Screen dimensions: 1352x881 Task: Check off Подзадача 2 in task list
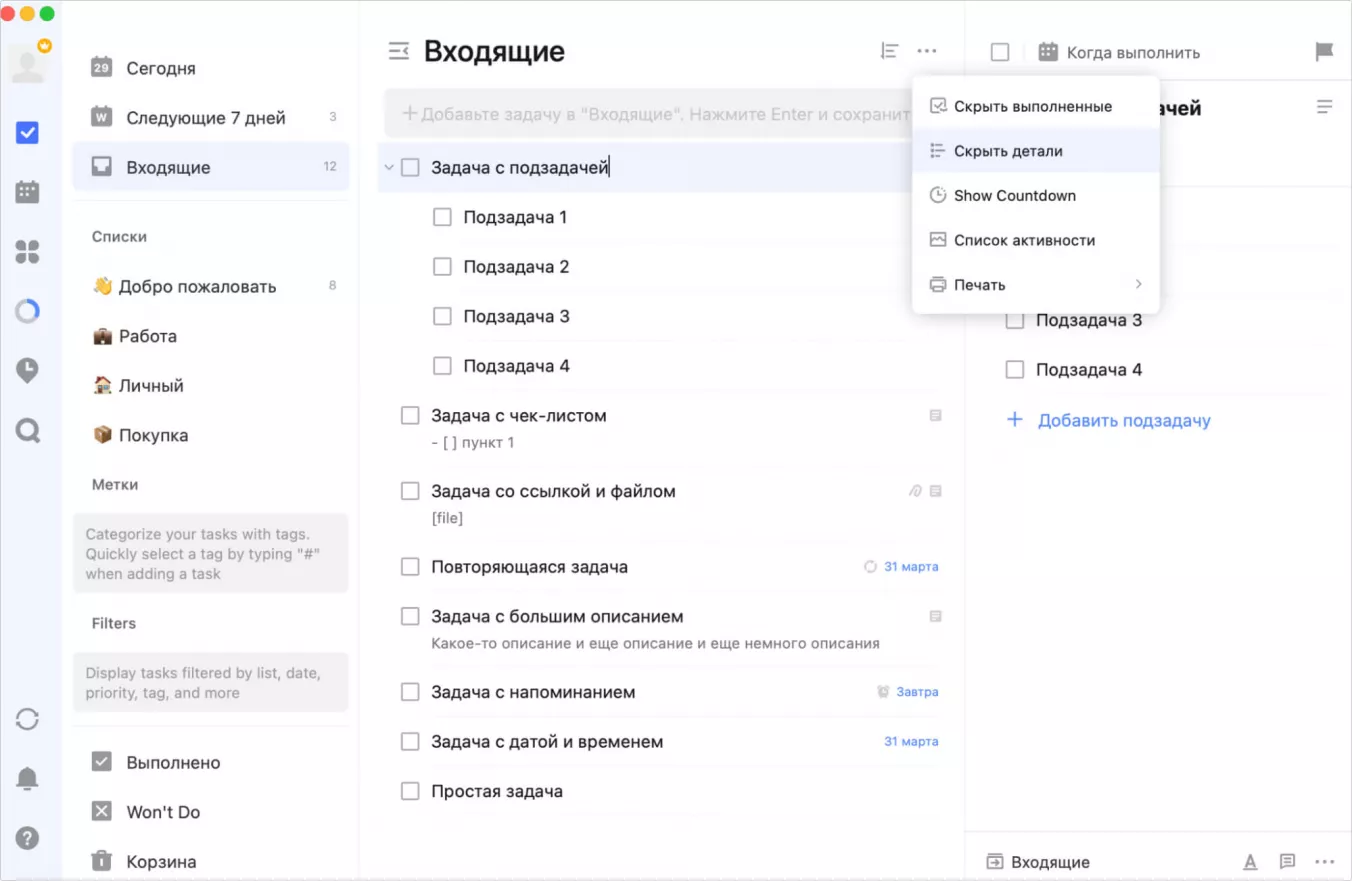click(x=442, y=267)
